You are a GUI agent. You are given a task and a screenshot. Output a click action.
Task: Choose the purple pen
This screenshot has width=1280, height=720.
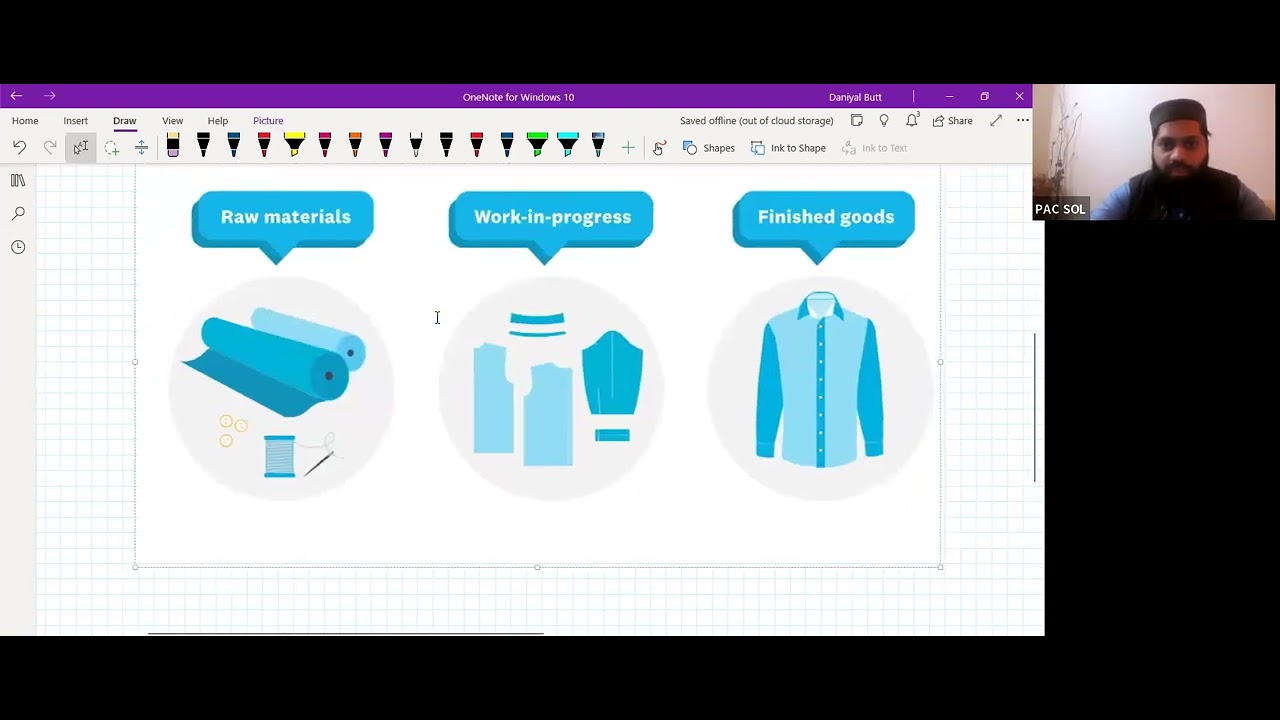386,147
